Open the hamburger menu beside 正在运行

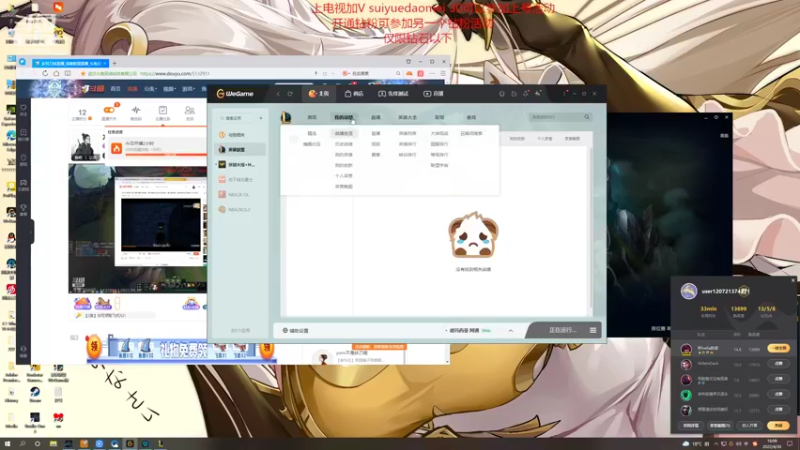point(593,330)
